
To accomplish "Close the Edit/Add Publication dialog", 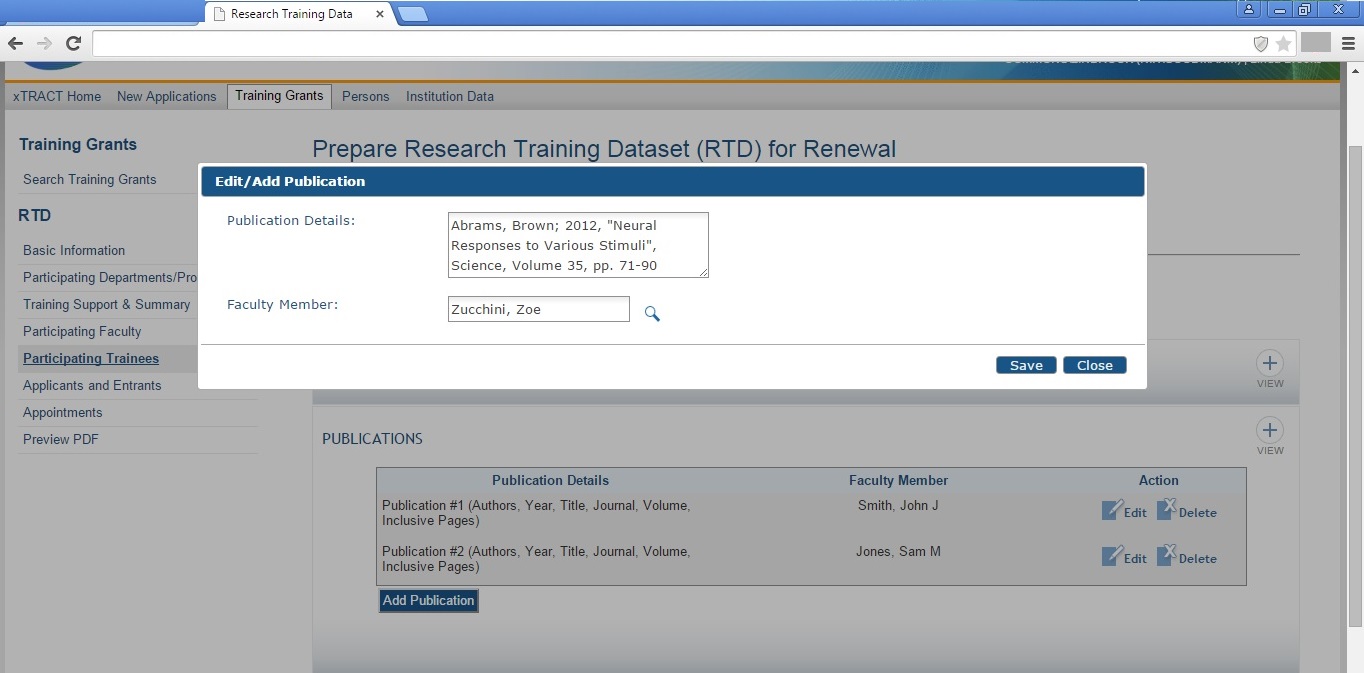I will point(1095,365).
